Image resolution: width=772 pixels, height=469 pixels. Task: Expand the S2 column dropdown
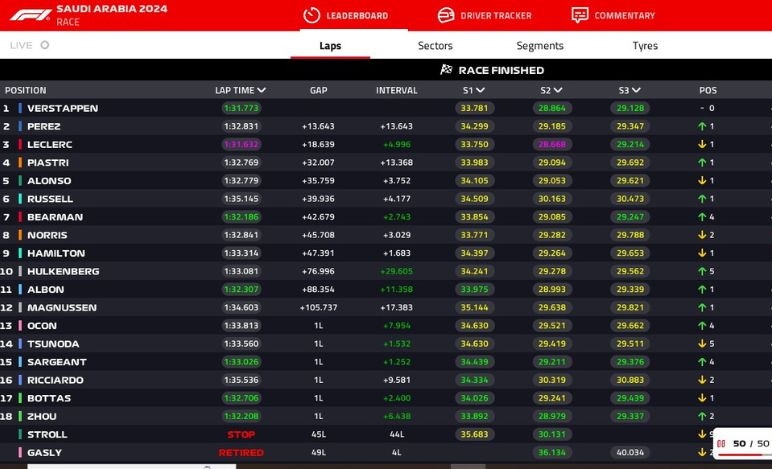558,90
